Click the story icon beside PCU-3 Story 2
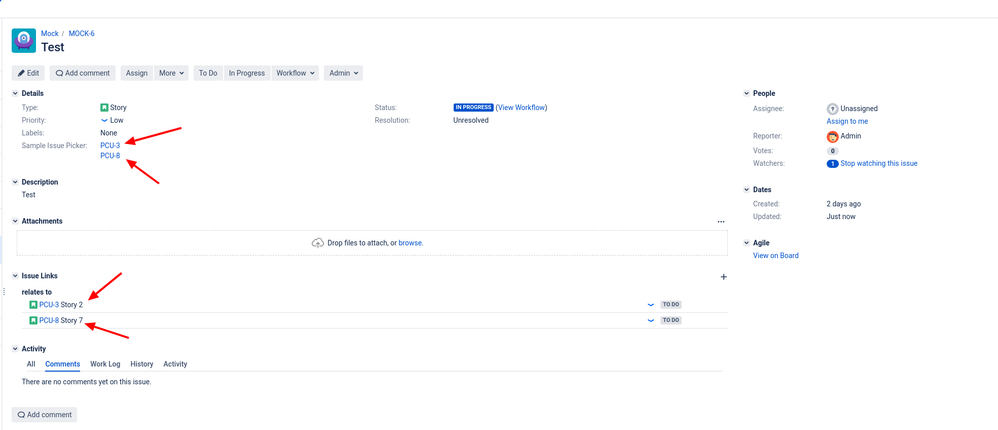This screenshot has width=998, height=430. point(34,305)
